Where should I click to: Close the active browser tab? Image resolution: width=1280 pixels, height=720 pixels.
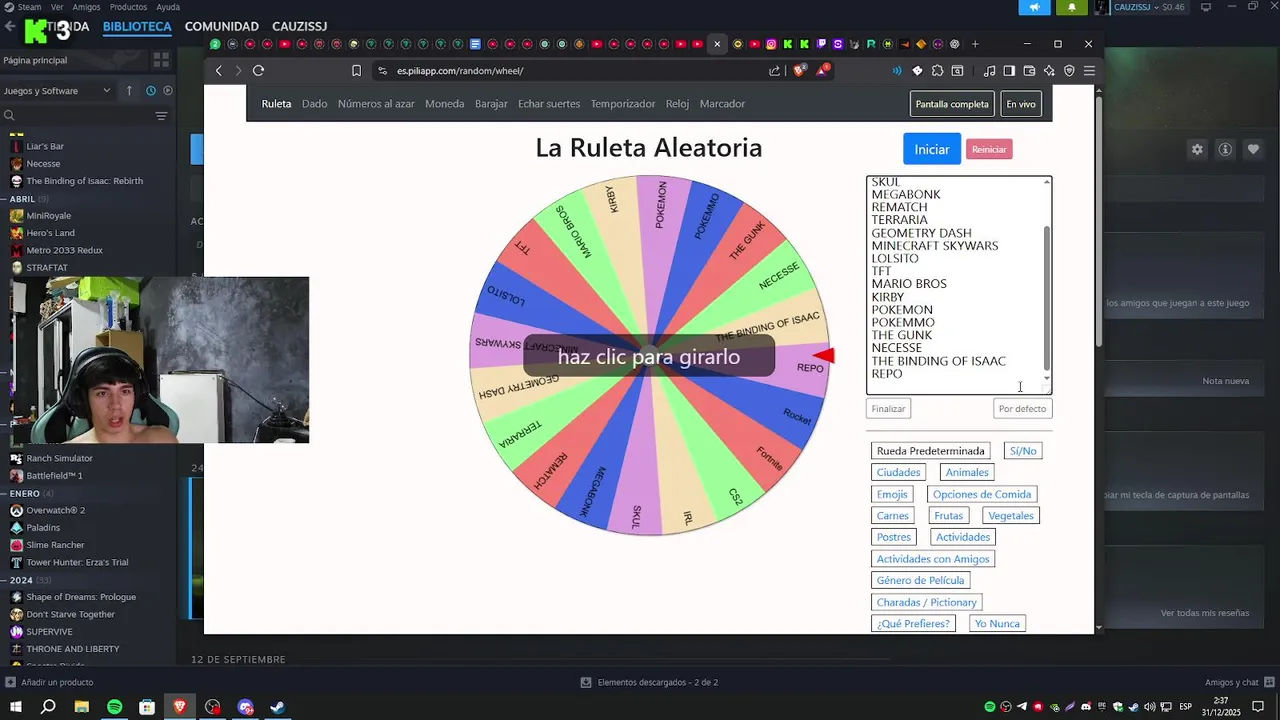pyautogui.click(x=717, y=44)
